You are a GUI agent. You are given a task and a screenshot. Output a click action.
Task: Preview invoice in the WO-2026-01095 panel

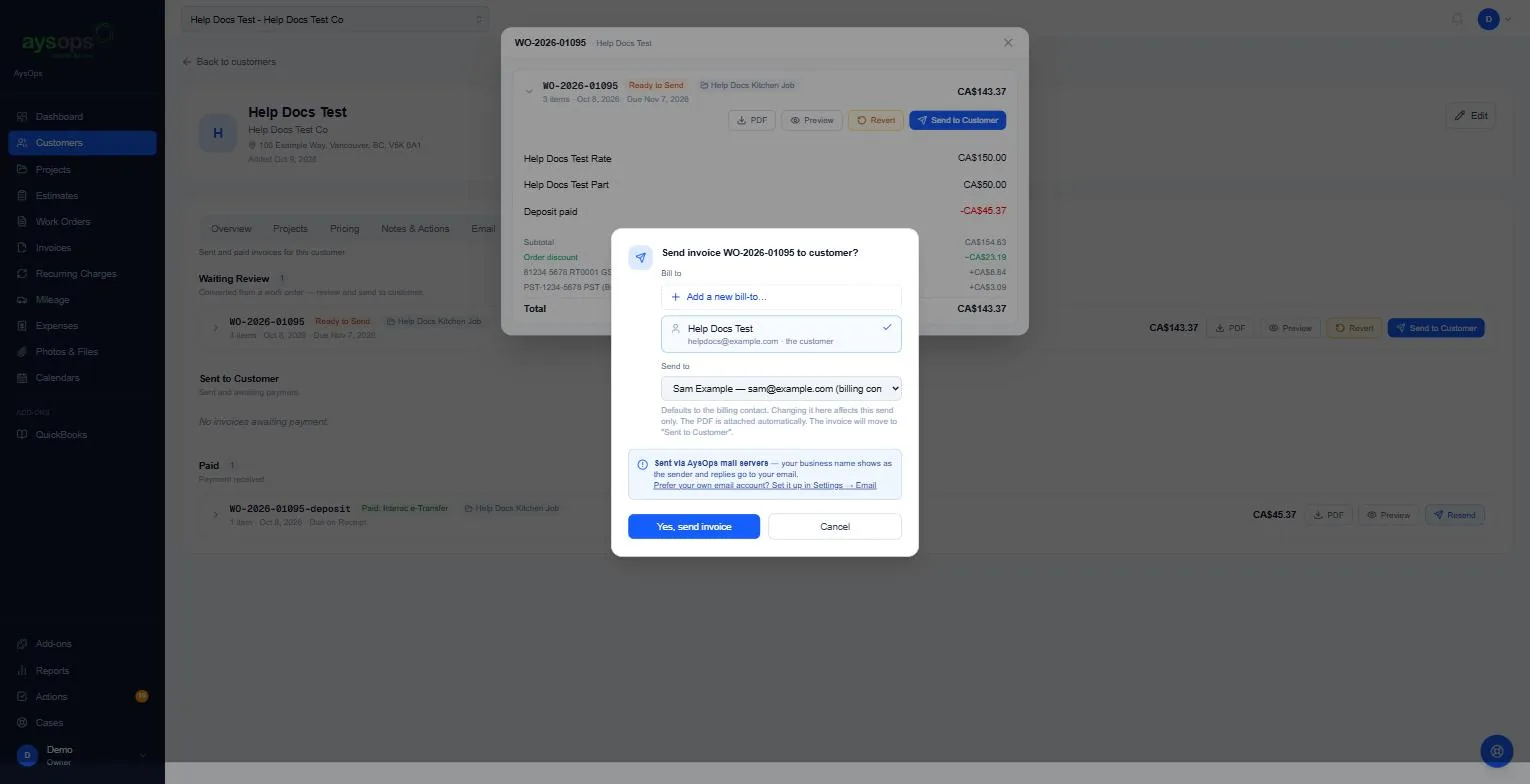pos(812,120)
